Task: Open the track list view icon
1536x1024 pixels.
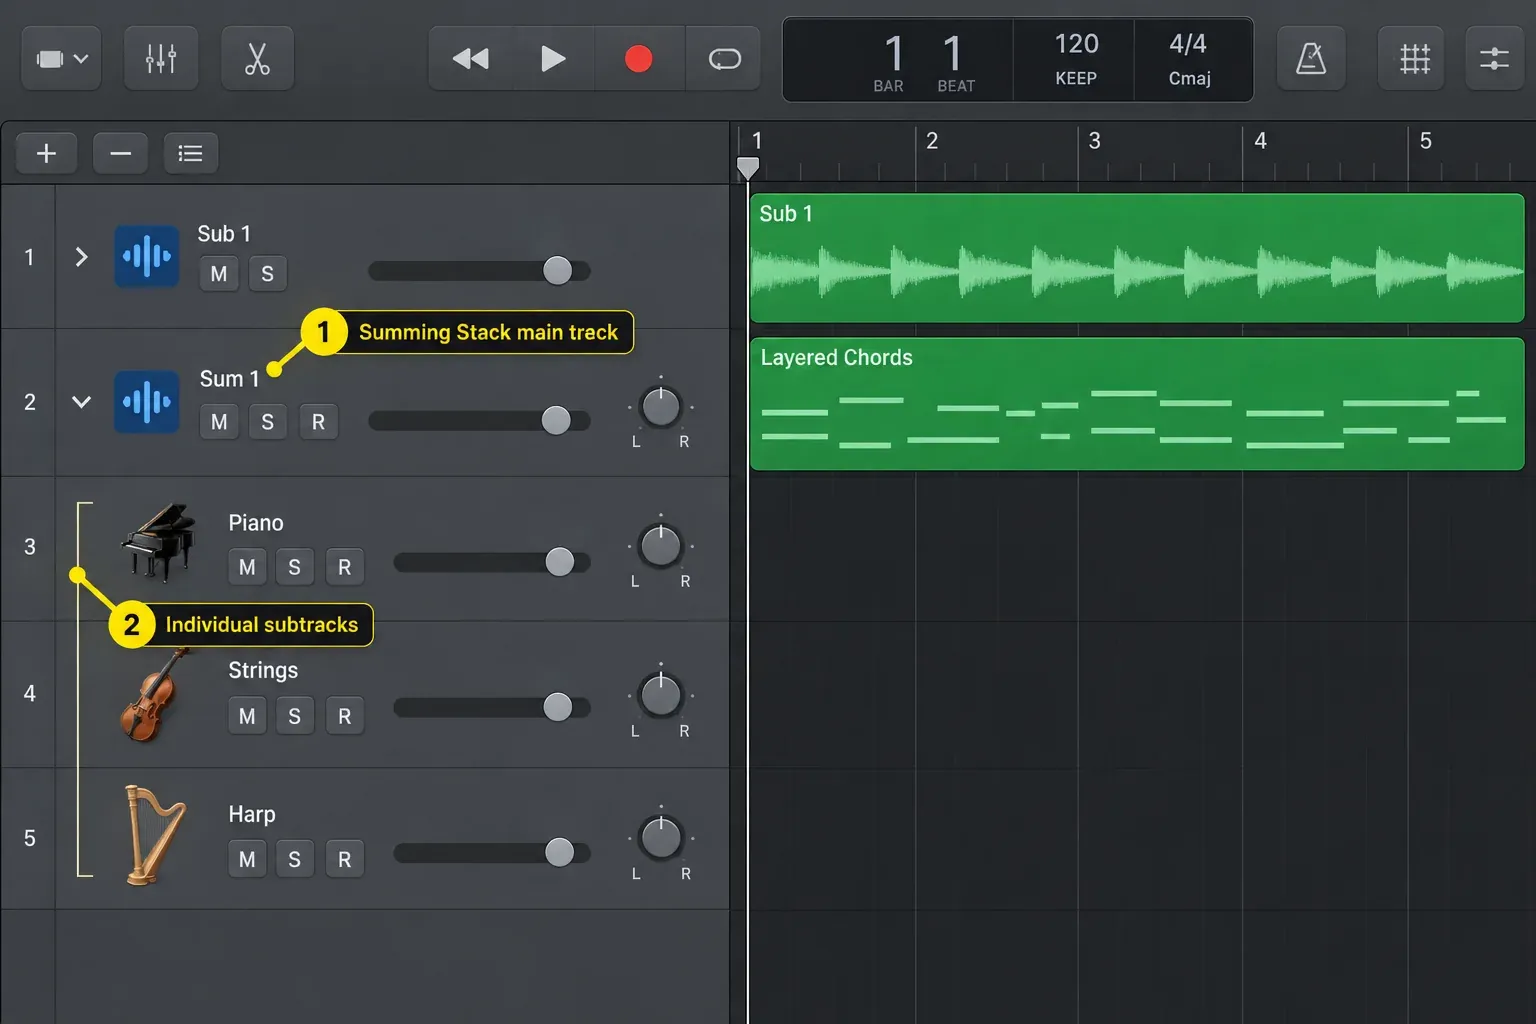Action: coord(190,153)
